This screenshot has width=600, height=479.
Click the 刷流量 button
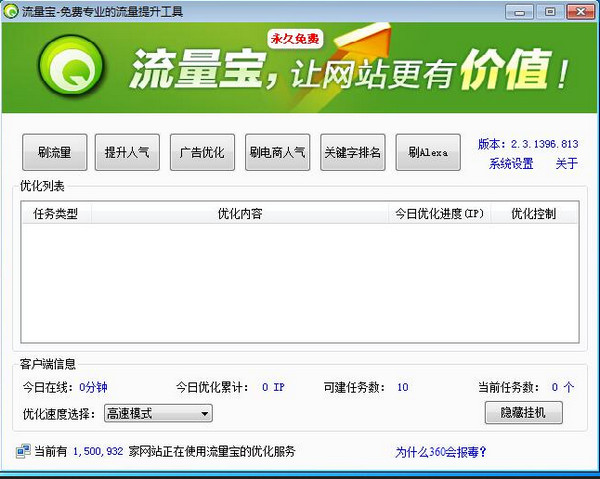[54, 153]
